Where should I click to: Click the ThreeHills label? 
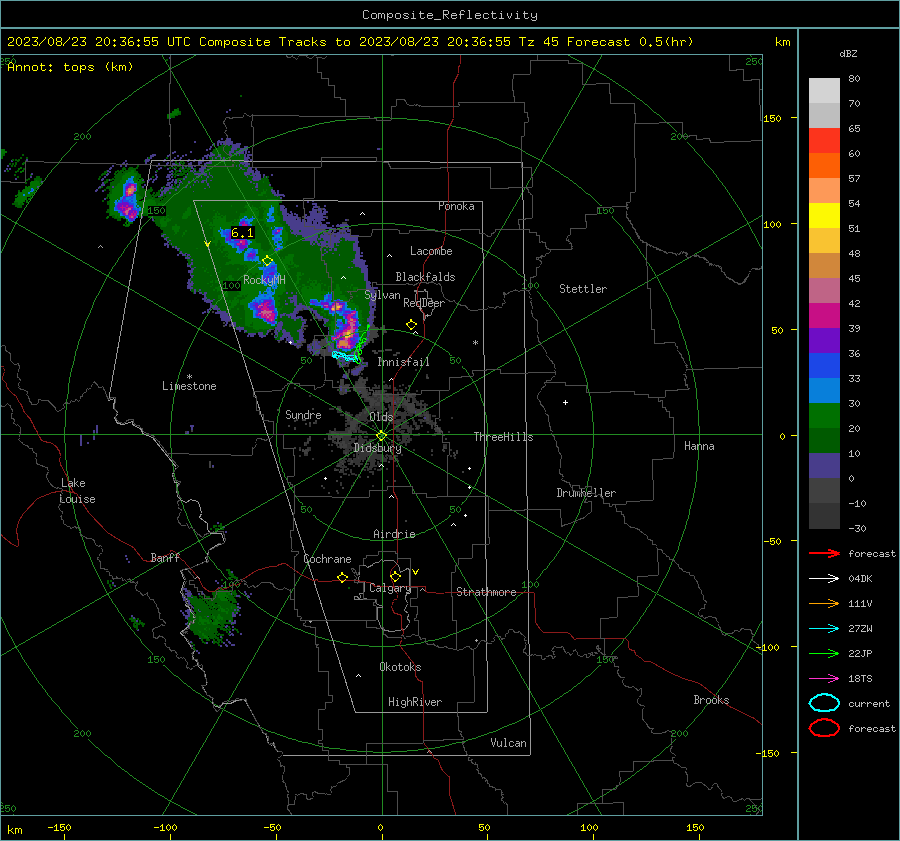(x=503, y=437)
